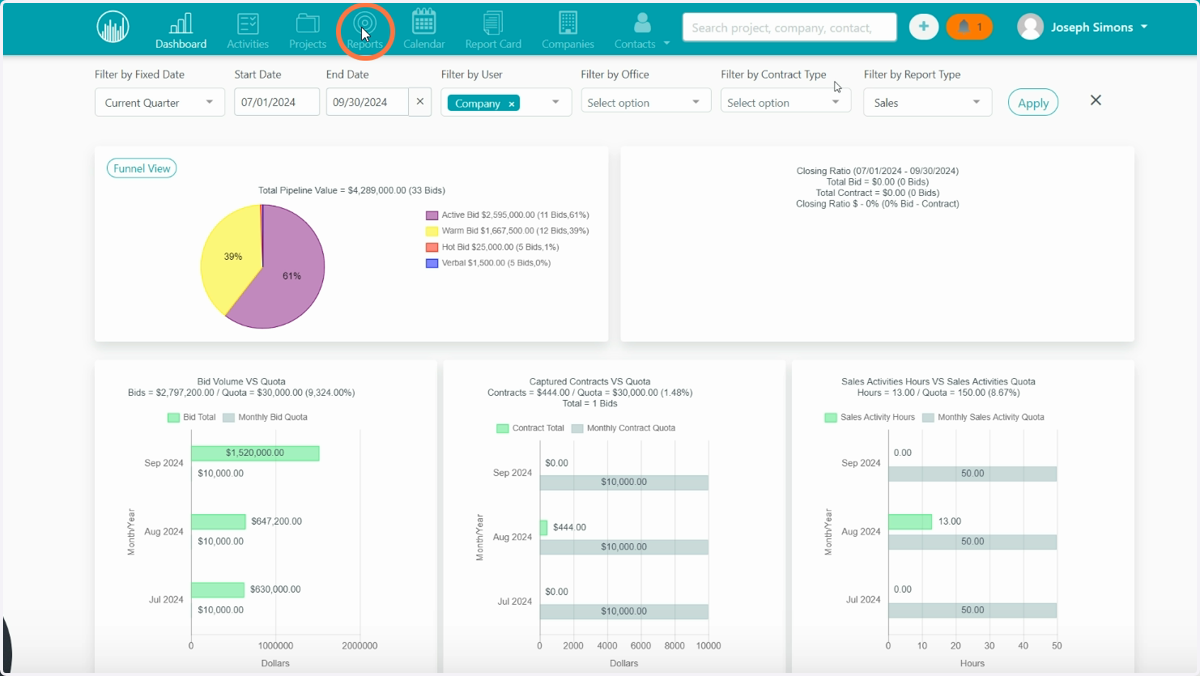Click the Apply filter button
This screenshot has width=1200, height=676.
pos(1033,102)
